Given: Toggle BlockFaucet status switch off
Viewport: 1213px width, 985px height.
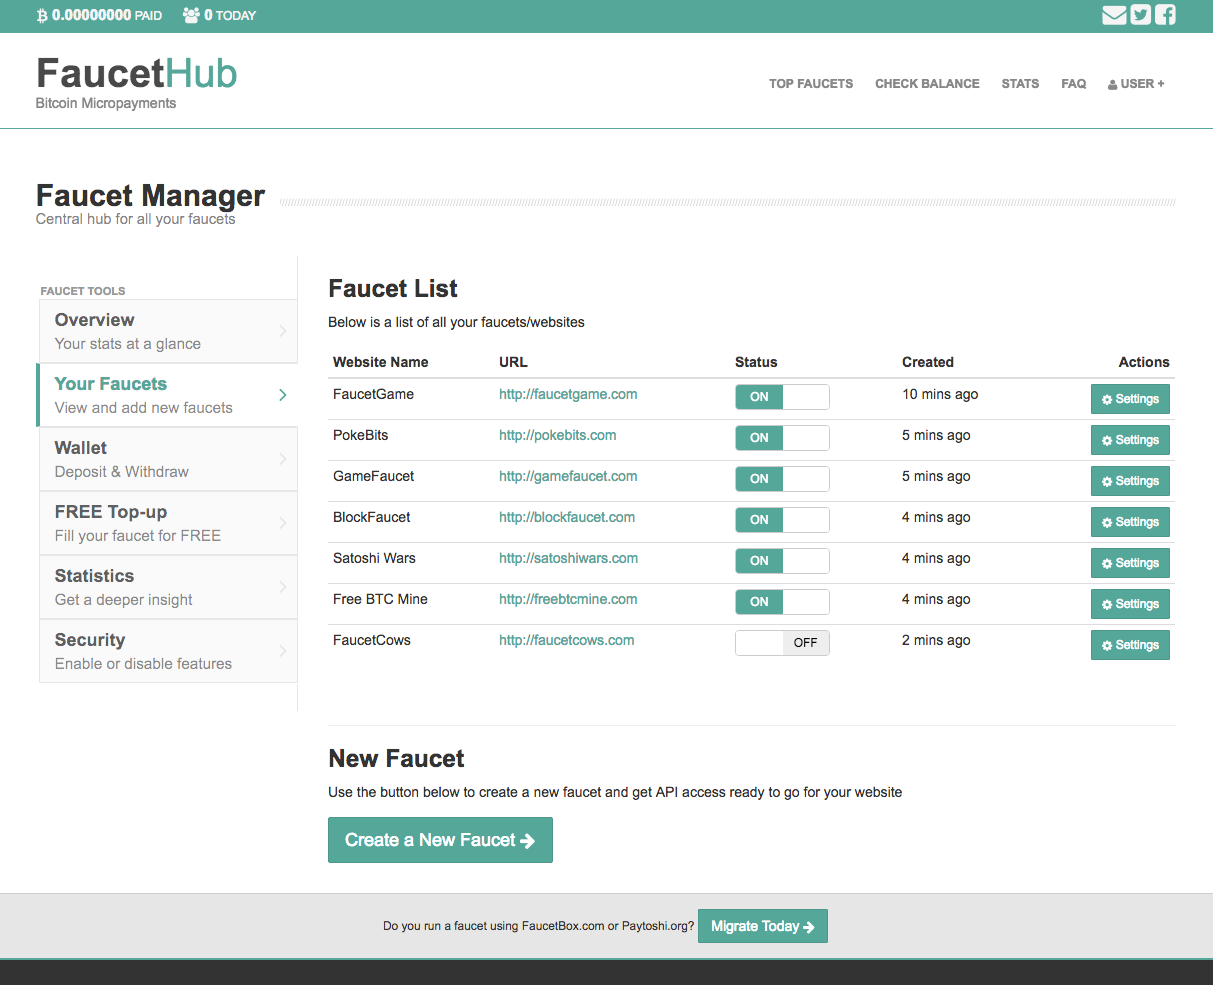Looking at the screenshot, I should pyautogui.click(x=782, y=520).
